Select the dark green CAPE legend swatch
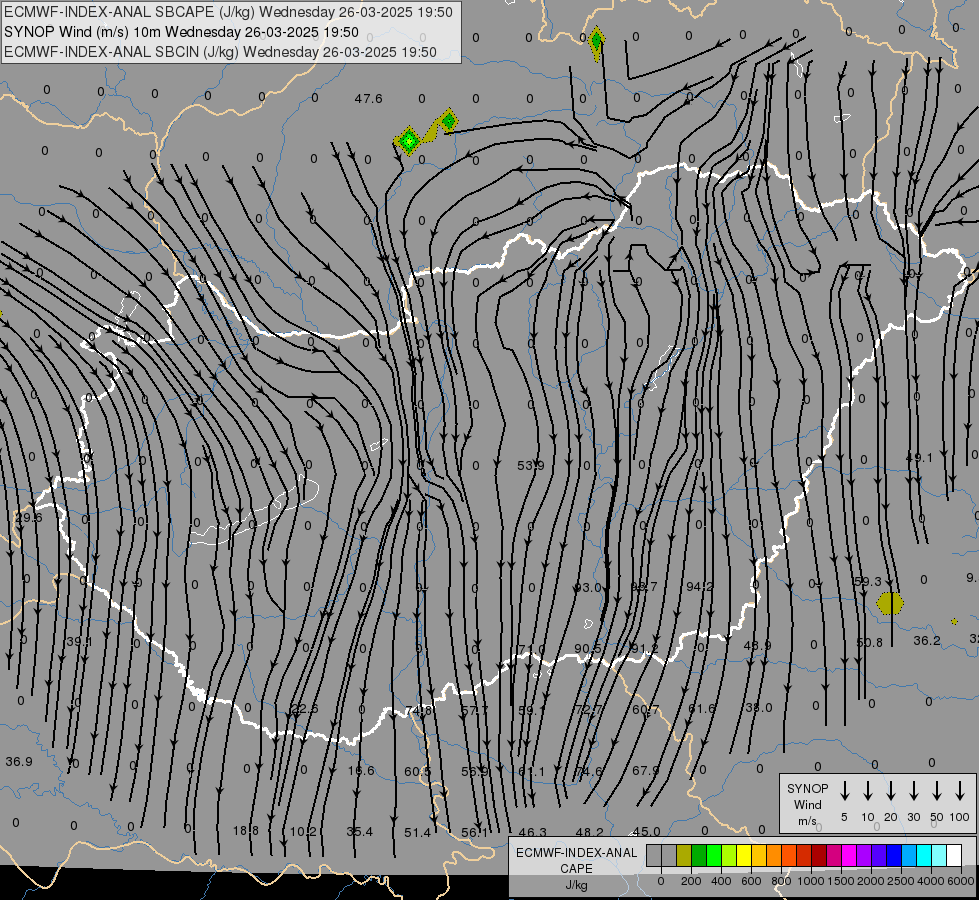The width and height of the screenshot is (979, 900). pyautogui.click(x=699, y=855)
